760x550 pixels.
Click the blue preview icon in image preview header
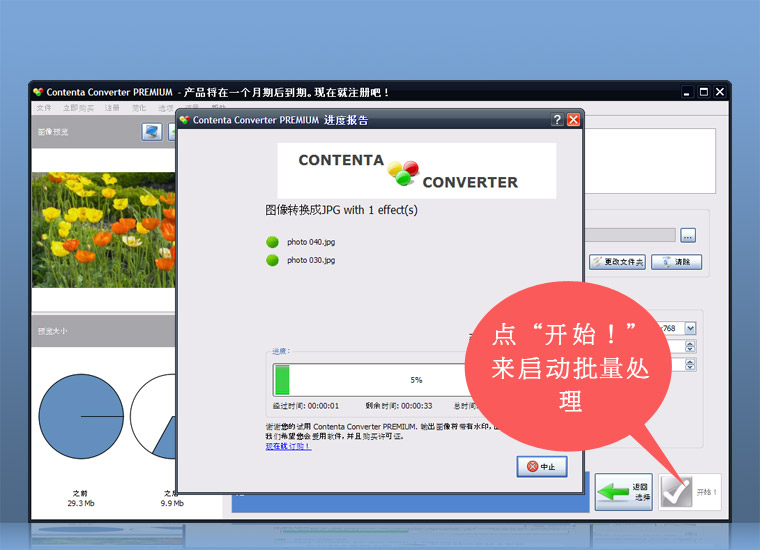coord(152,132)
